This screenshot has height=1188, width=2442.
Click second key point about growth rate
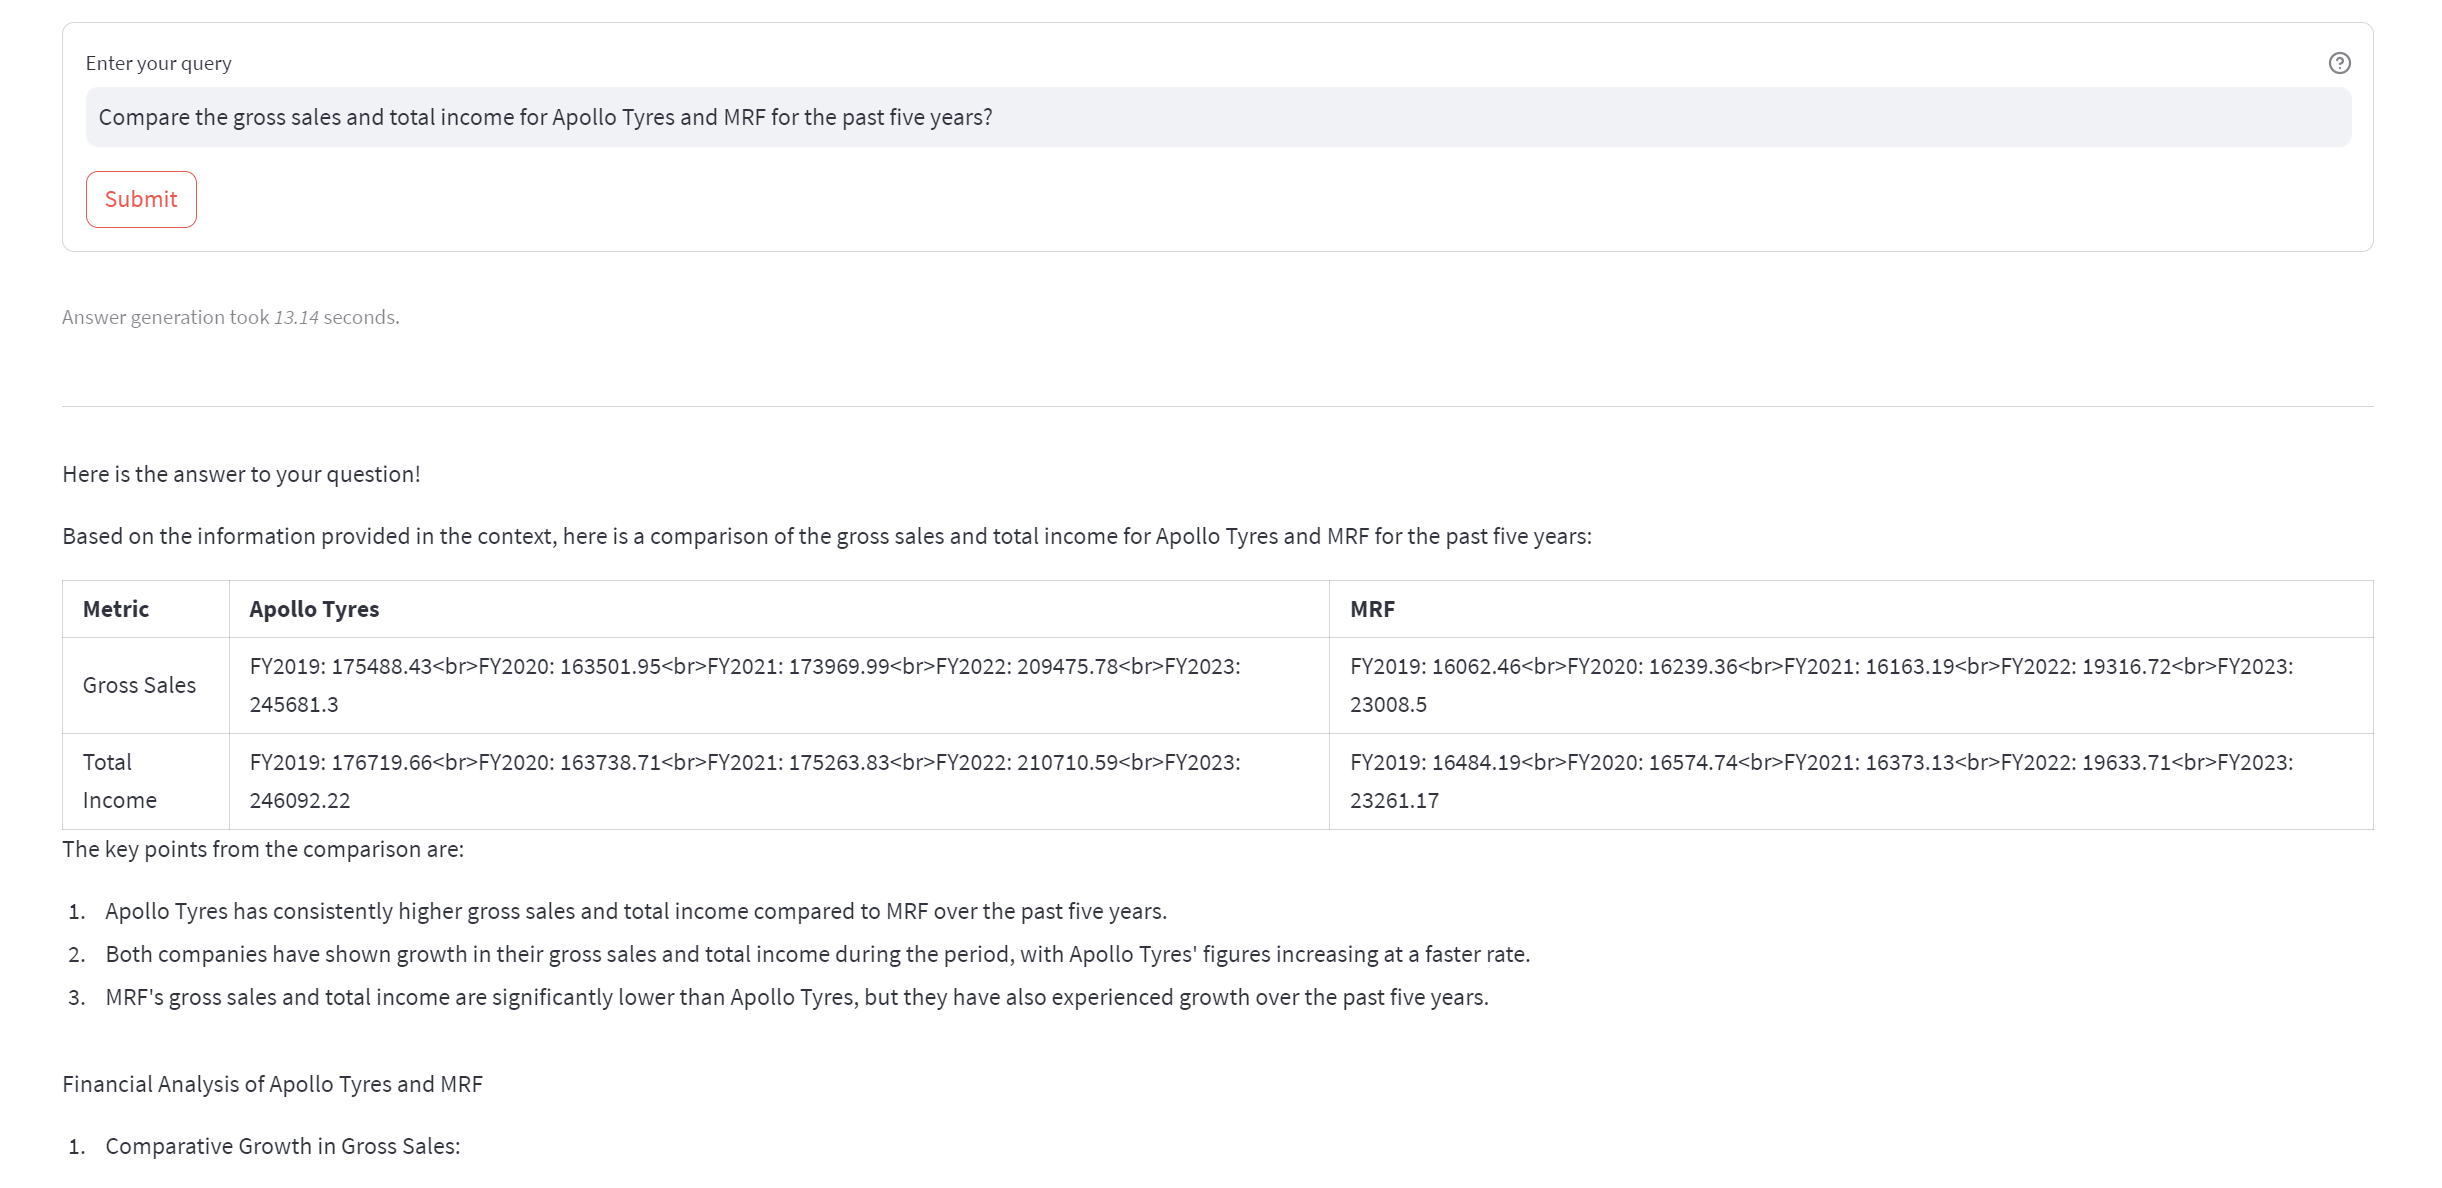[817, 954]
